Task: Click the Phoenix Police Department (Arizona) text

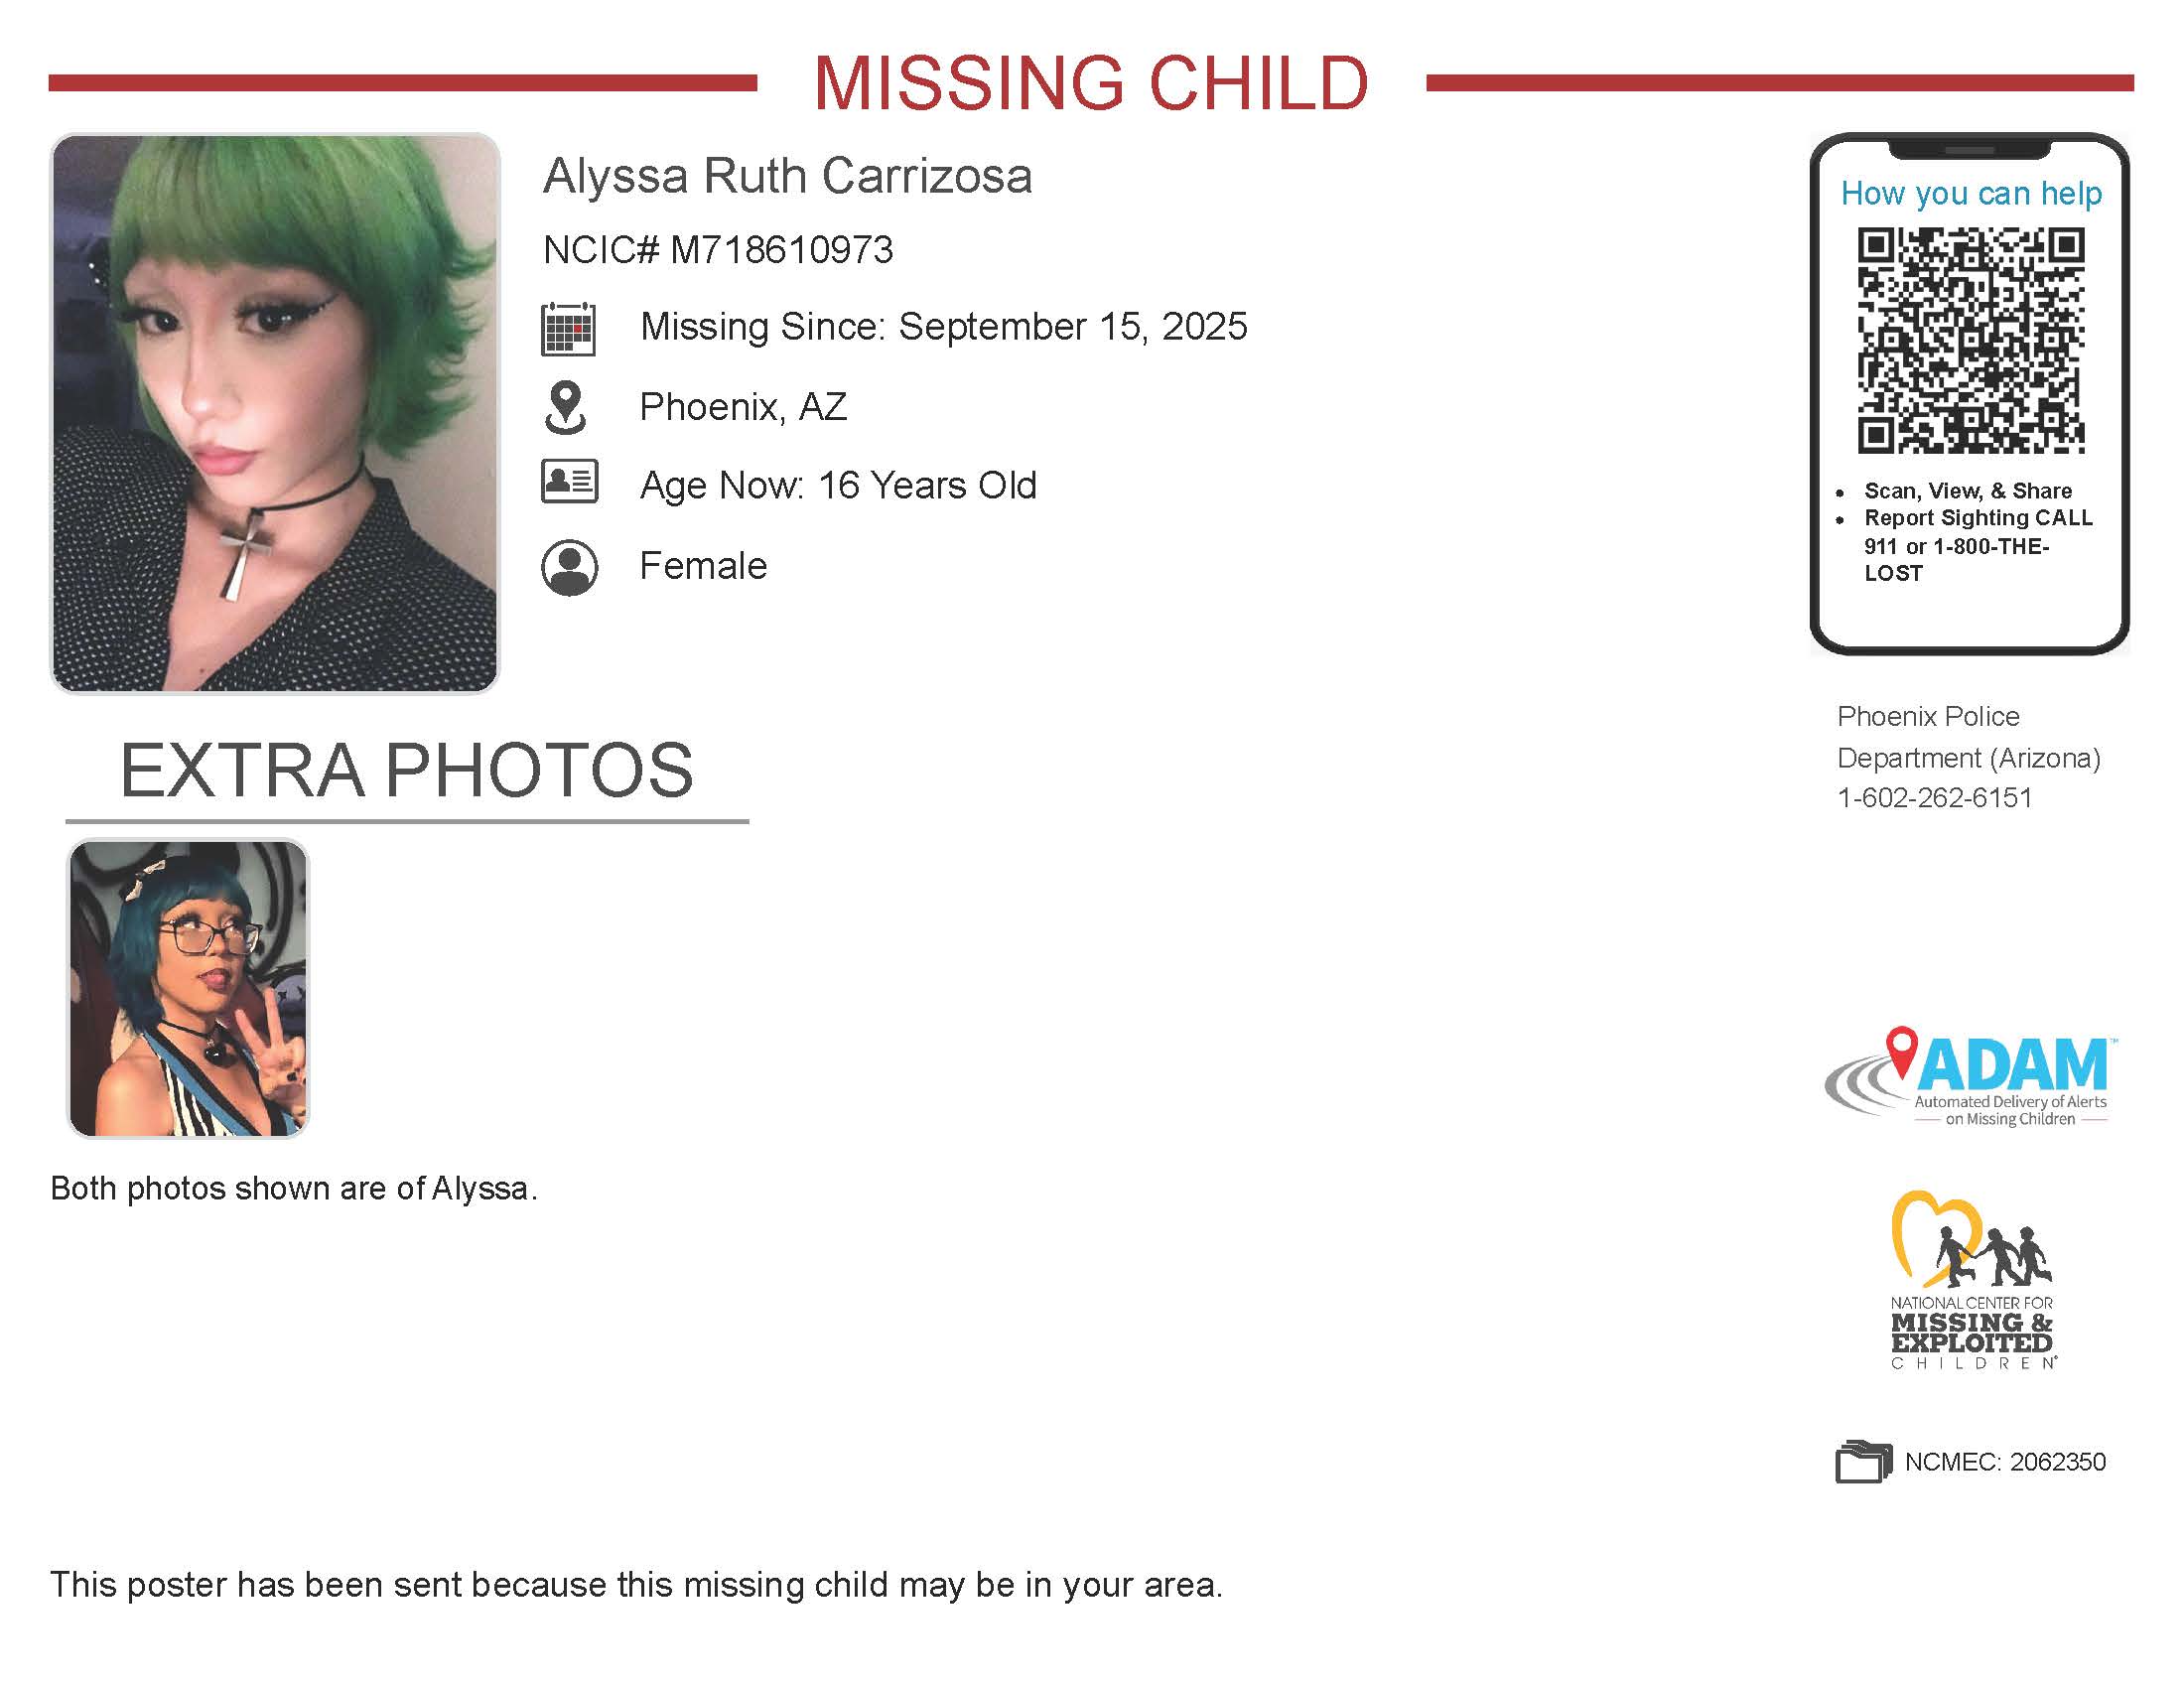Action: coord(1968,737)
